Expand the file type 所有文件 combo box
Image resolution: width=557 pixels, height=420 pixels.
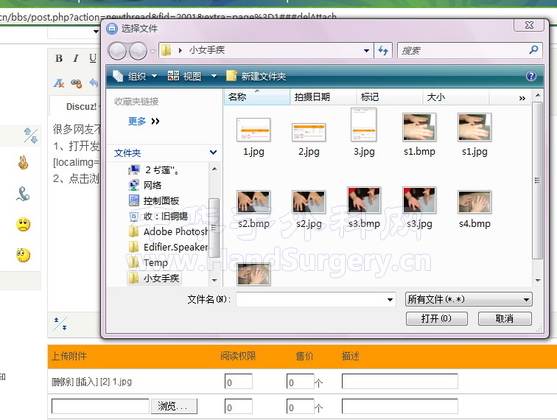468,300
